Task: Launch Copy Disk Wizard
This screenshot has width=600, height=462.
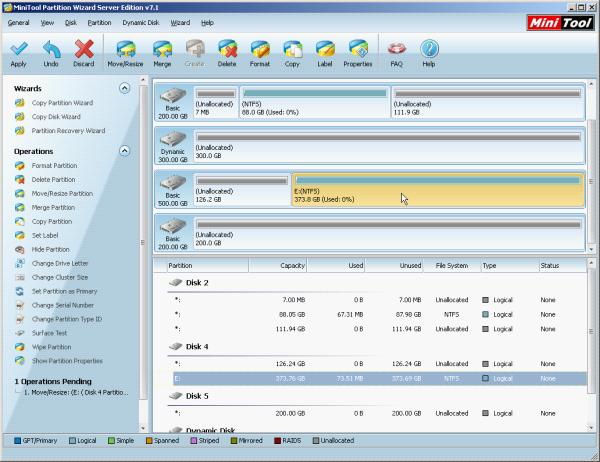Action: [x=56, y=117]
